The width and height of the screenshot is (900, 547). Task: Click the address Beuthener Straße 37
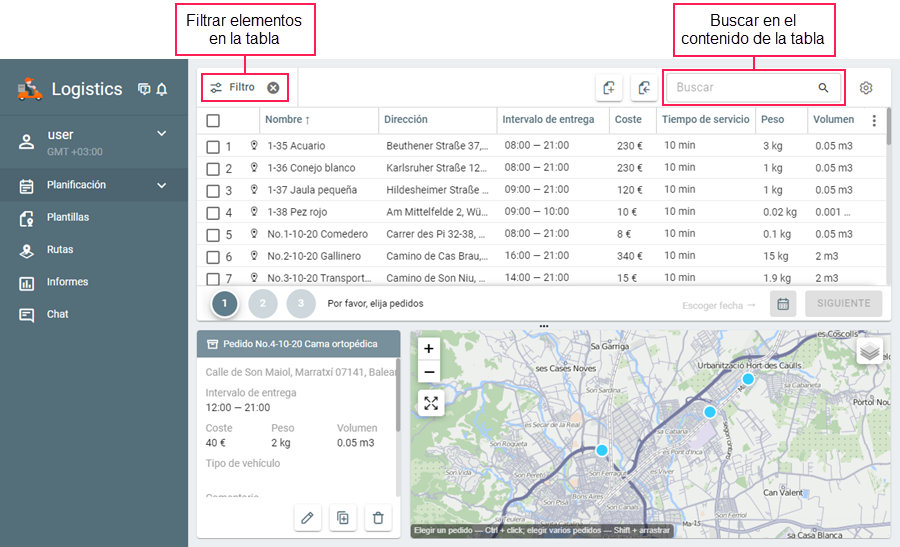click(x=437, y=146)
